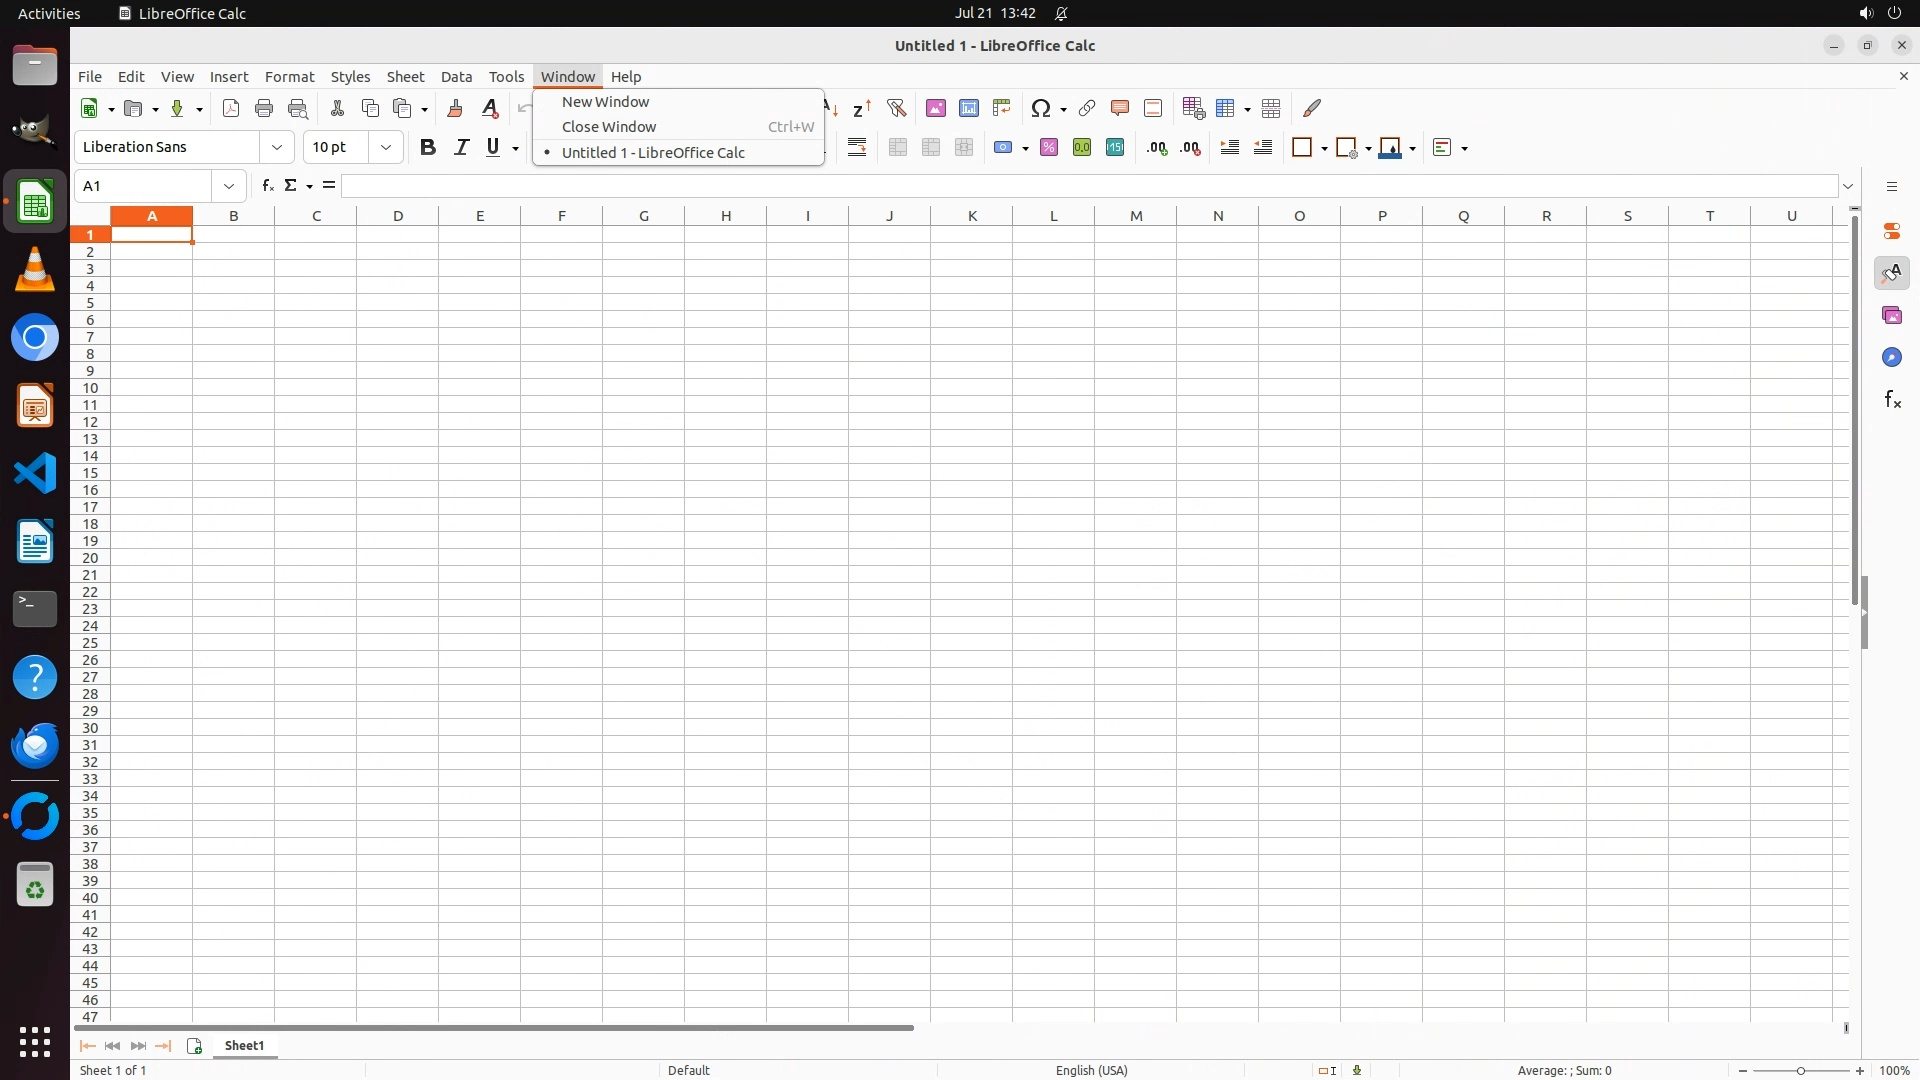The image size is (1920, 1080).
Task: Click the Clone Formatting paintbrush icon
Action: click(455, 108)
